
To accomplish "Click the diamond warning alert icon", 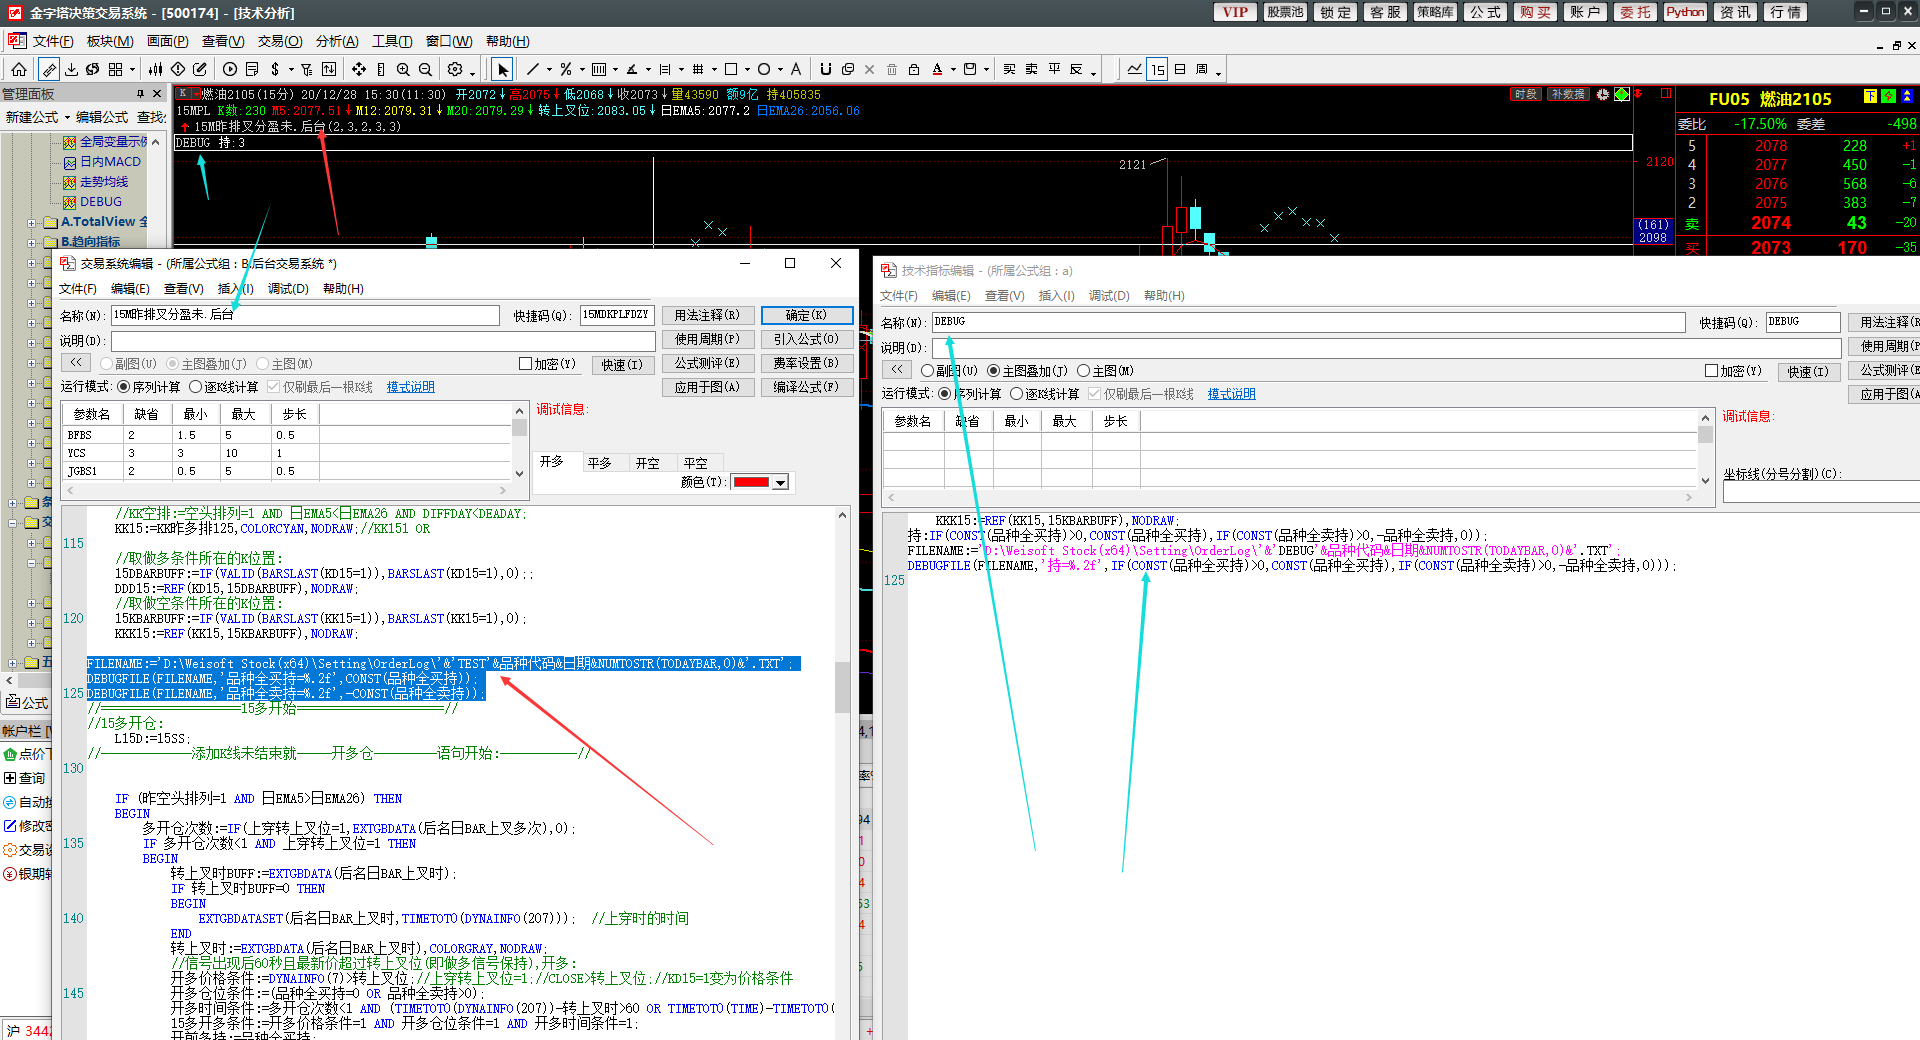I will click(178, 69).
